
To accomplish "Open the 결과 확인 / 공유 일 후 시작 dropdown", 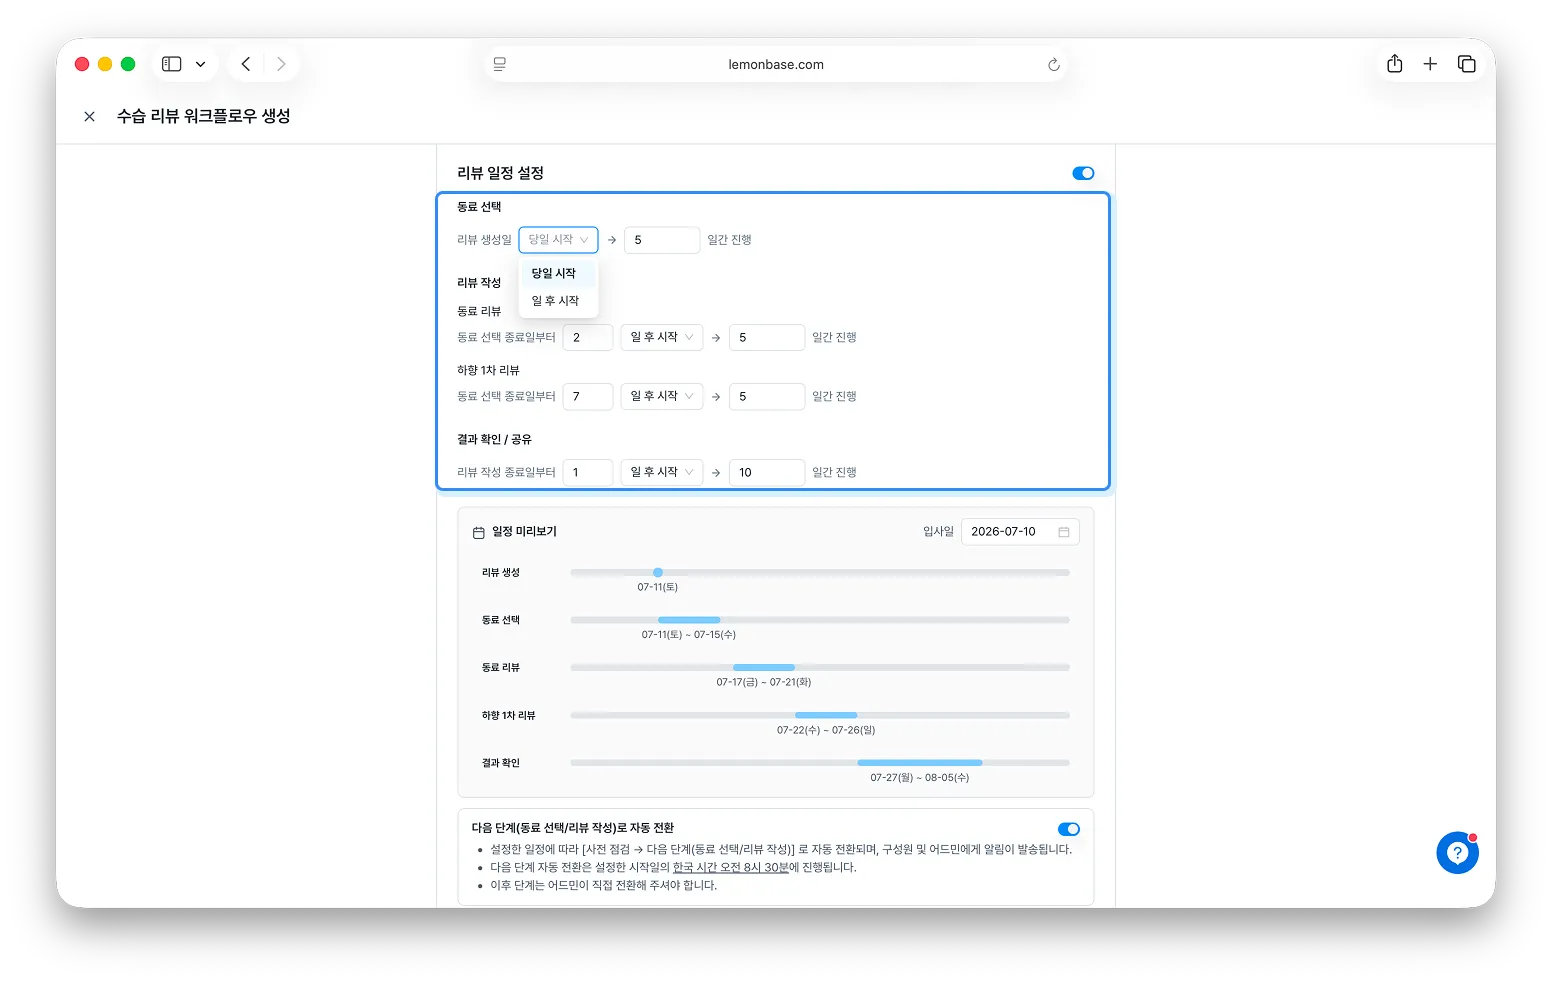I will tap(662, 473).
